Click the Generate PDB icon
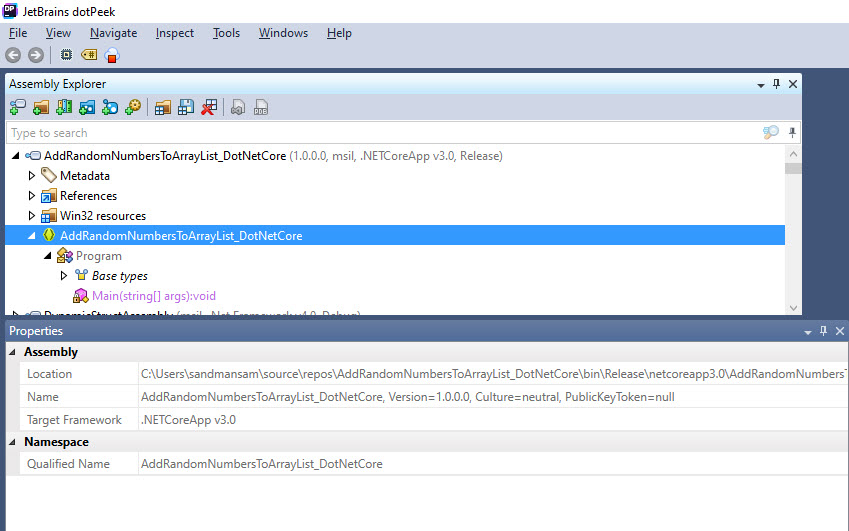 260,107
